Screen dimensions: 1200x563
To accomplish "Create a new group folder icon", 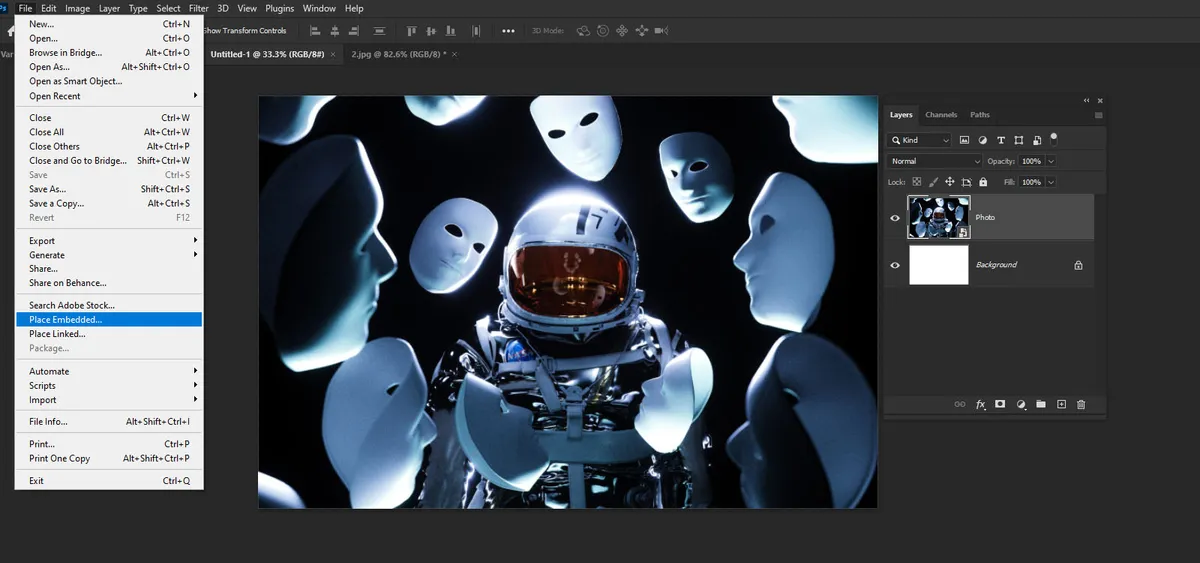I will (x=1041, y=404).
